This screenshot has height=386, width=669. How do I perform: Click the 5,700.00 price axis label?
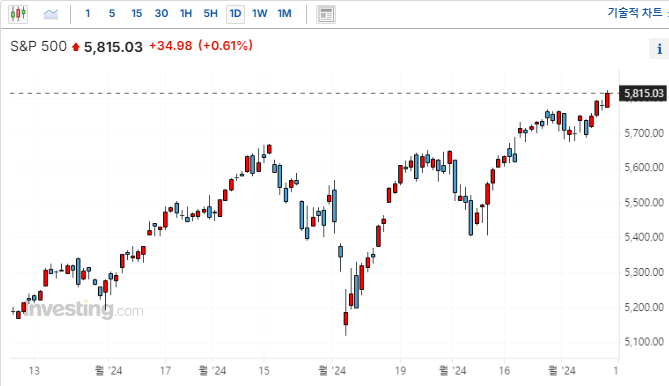tap(644, 134)
